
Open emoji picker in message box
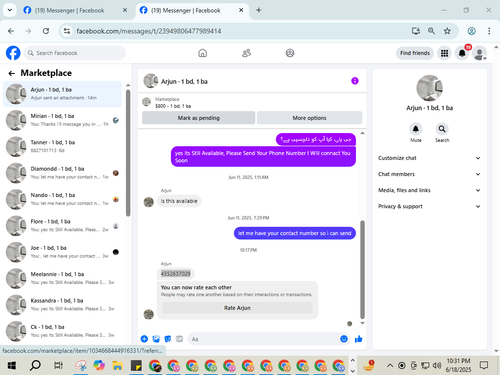pyautogui.click(x=344, y=339)
